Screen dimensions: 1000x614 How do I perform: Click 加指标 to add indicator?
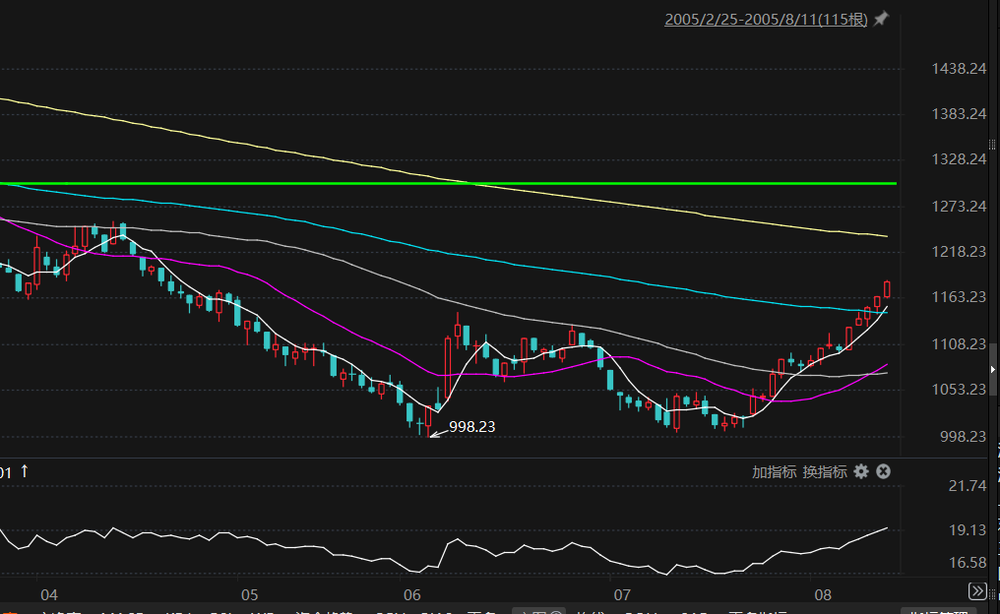click(x=774, y=471)
